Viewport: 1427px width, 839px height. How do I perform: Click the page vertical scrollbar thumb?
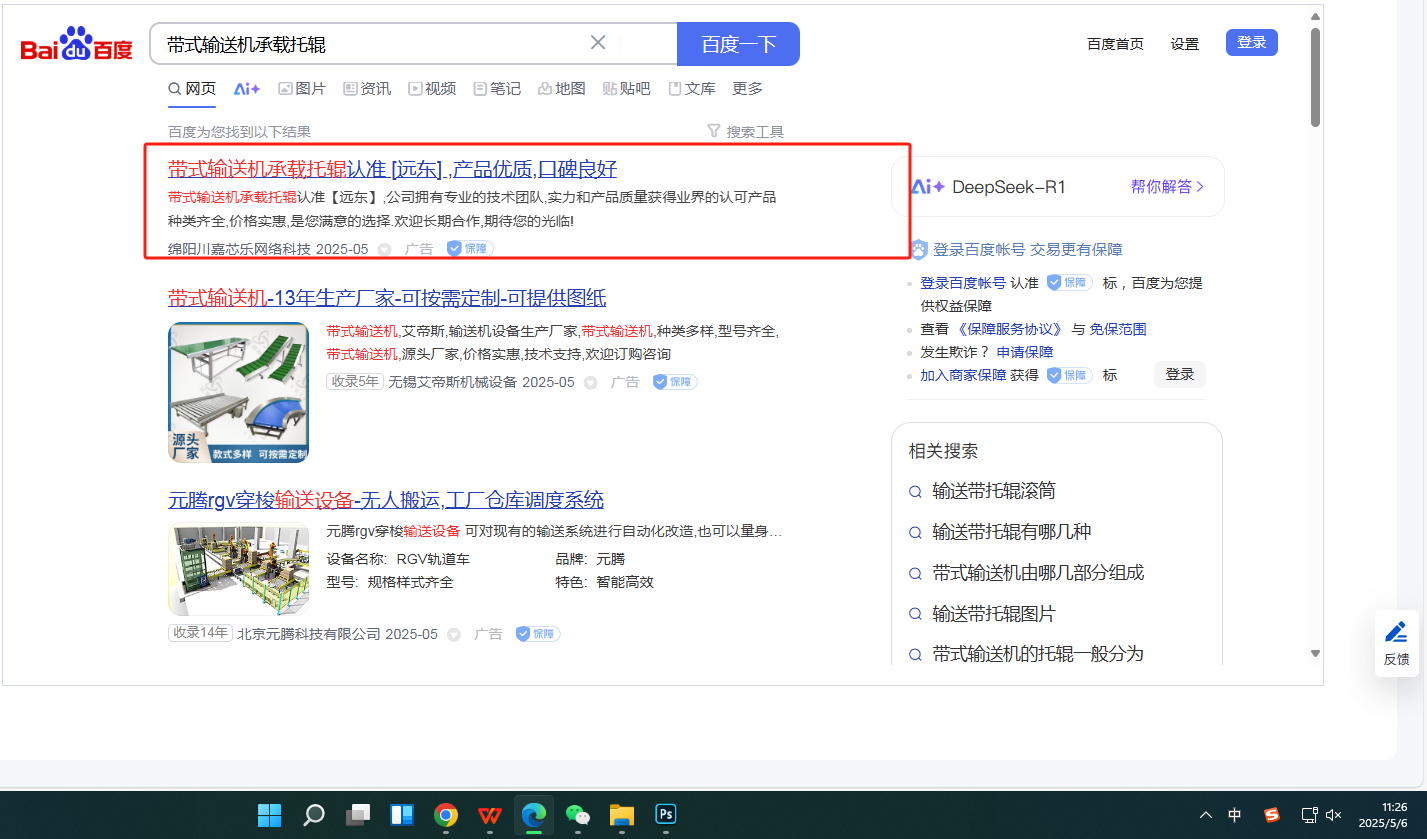[1315, 77]
